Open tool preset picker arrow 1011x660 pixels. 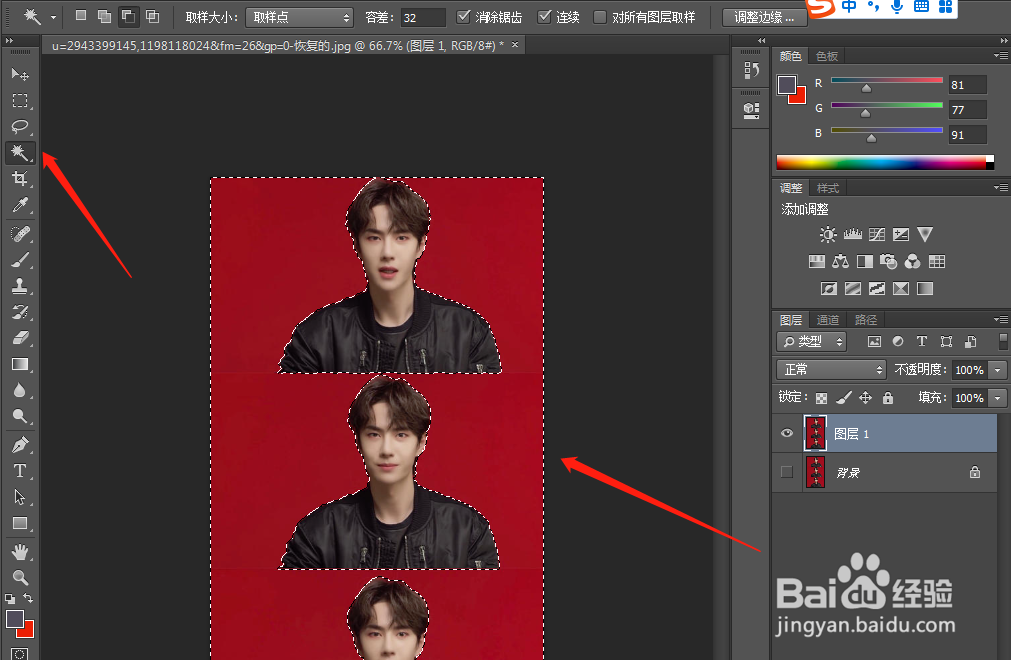[53, 17]
